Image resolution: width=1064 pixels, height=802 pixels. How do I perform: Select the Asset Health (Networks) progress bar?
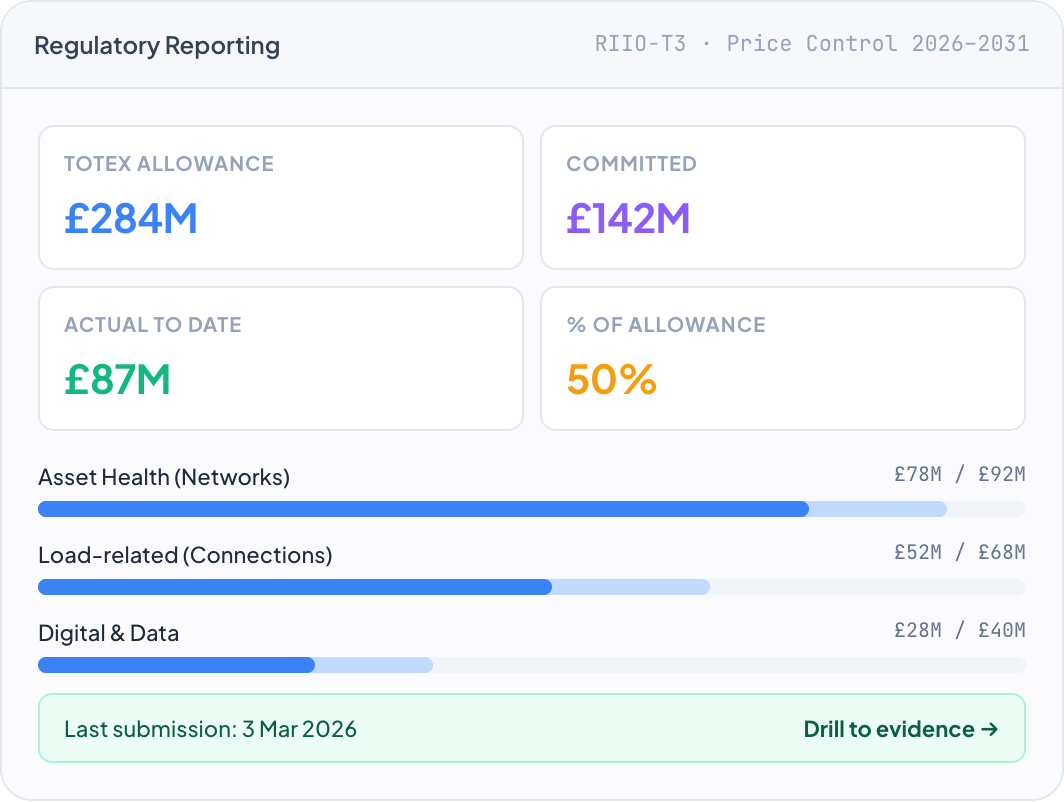(x=531, y=509)
